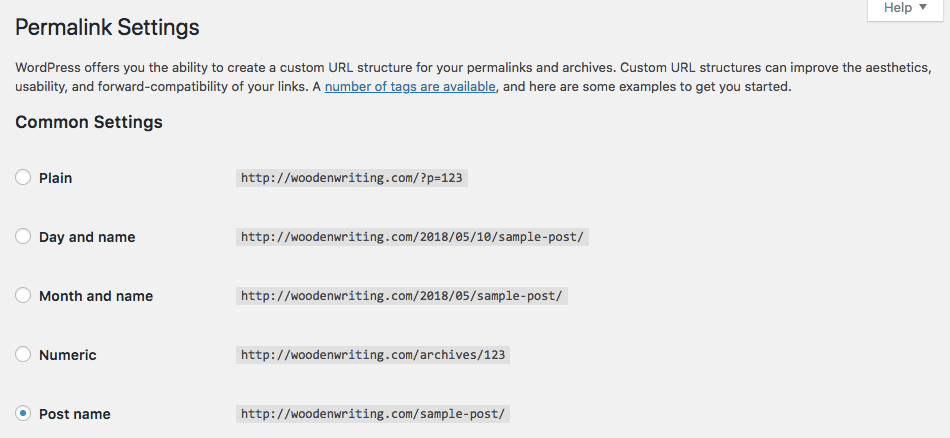950x438 pixels.
Task: Click the ?p=123 example URL
Action: coord(353,178)
